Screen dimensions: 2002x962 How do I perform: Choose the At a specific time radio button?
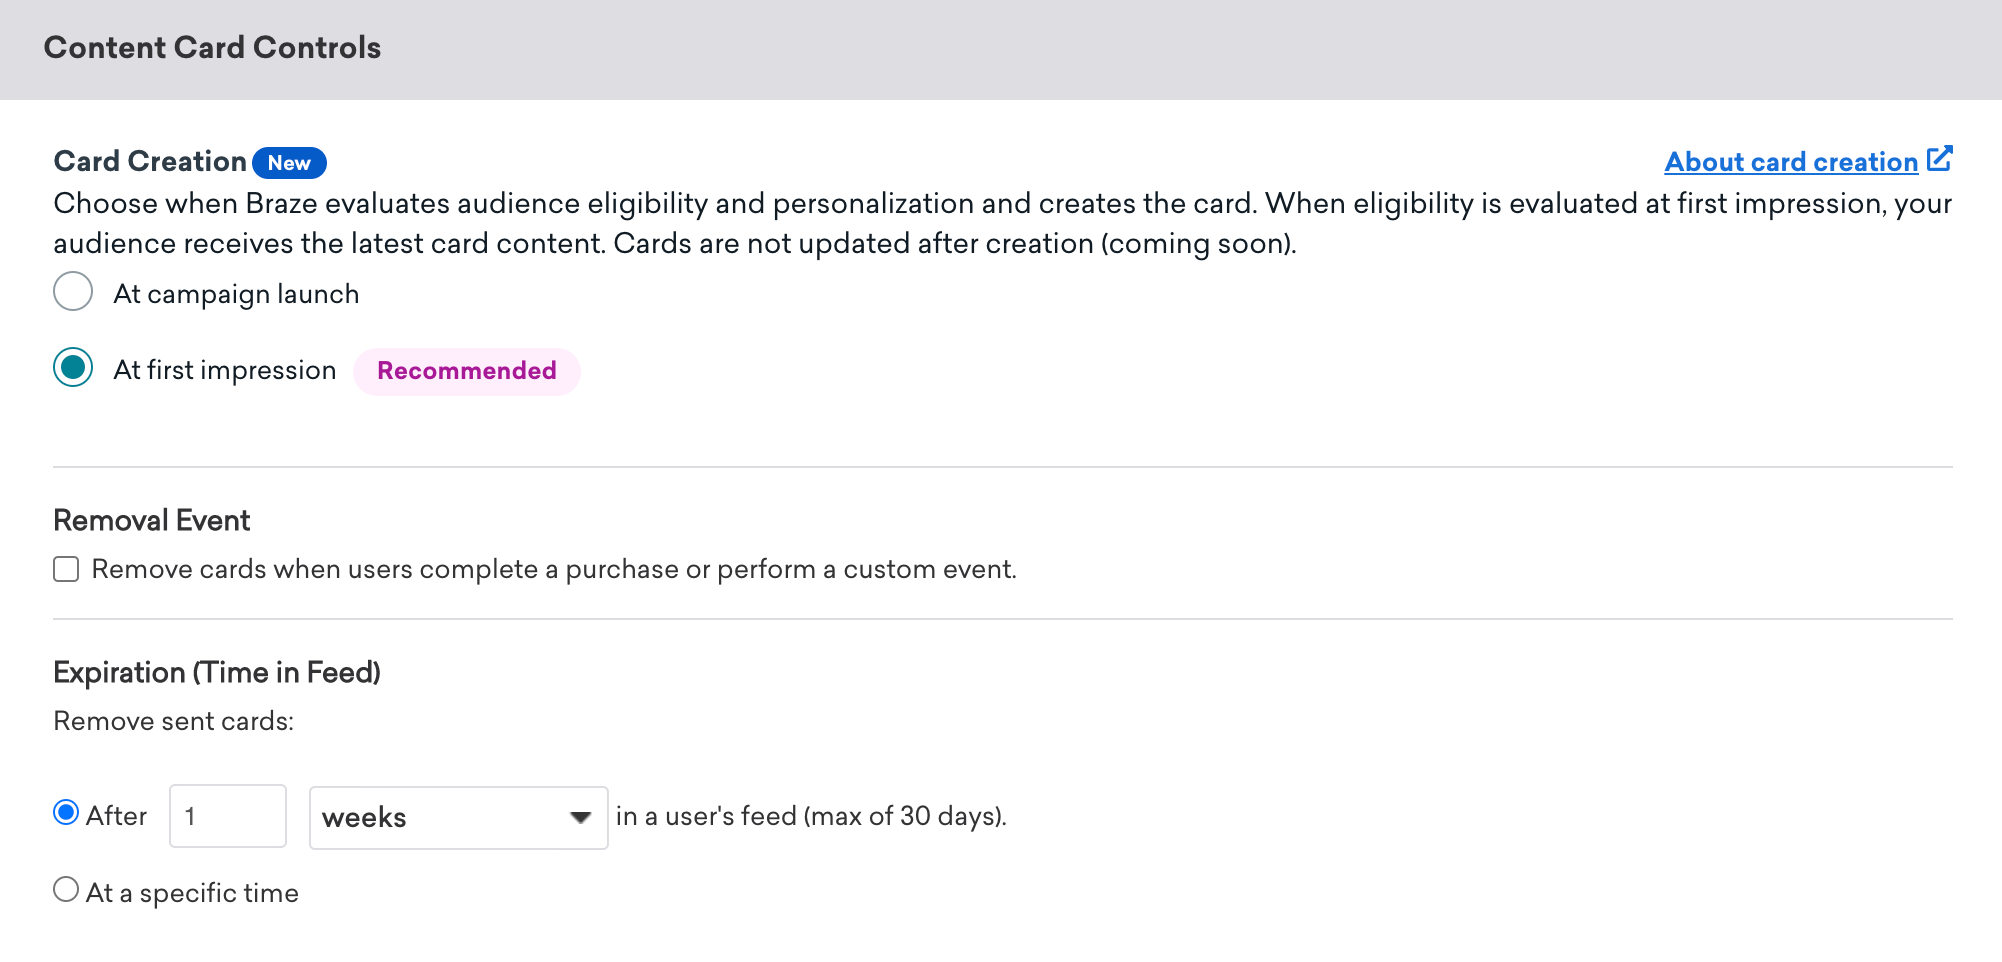66,889
